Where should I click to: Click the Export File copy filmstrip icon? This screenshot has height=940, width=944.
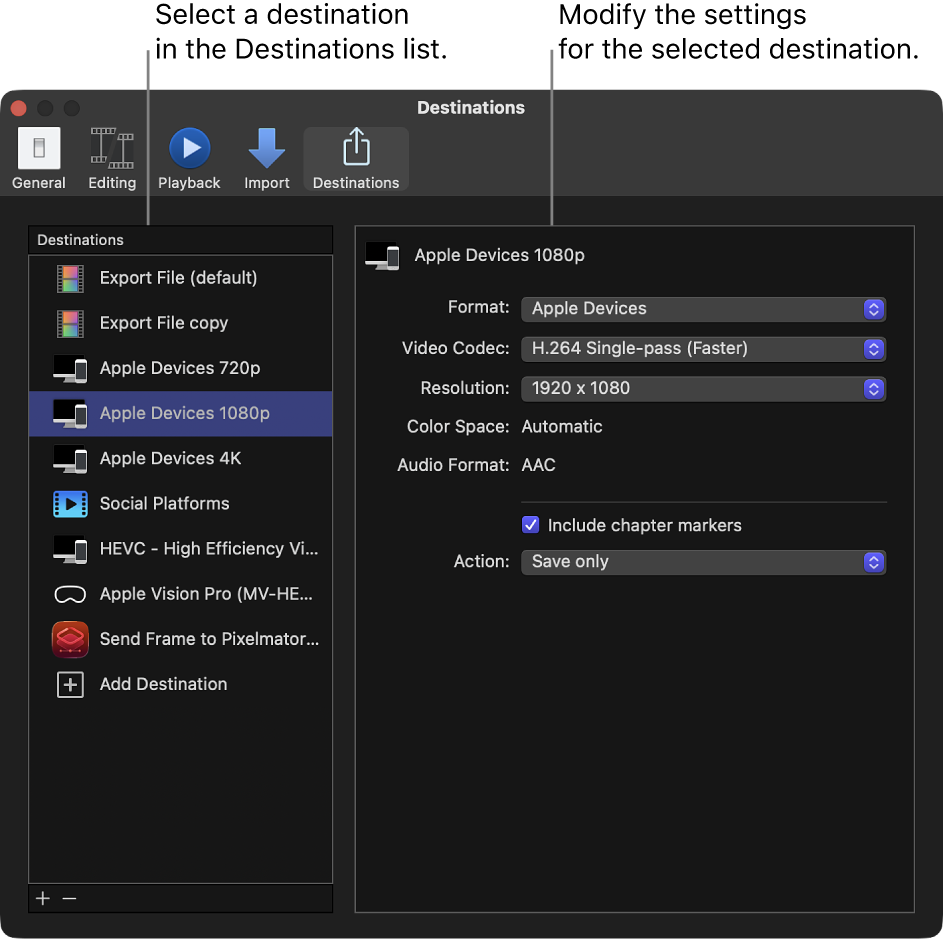click(70, 323)
